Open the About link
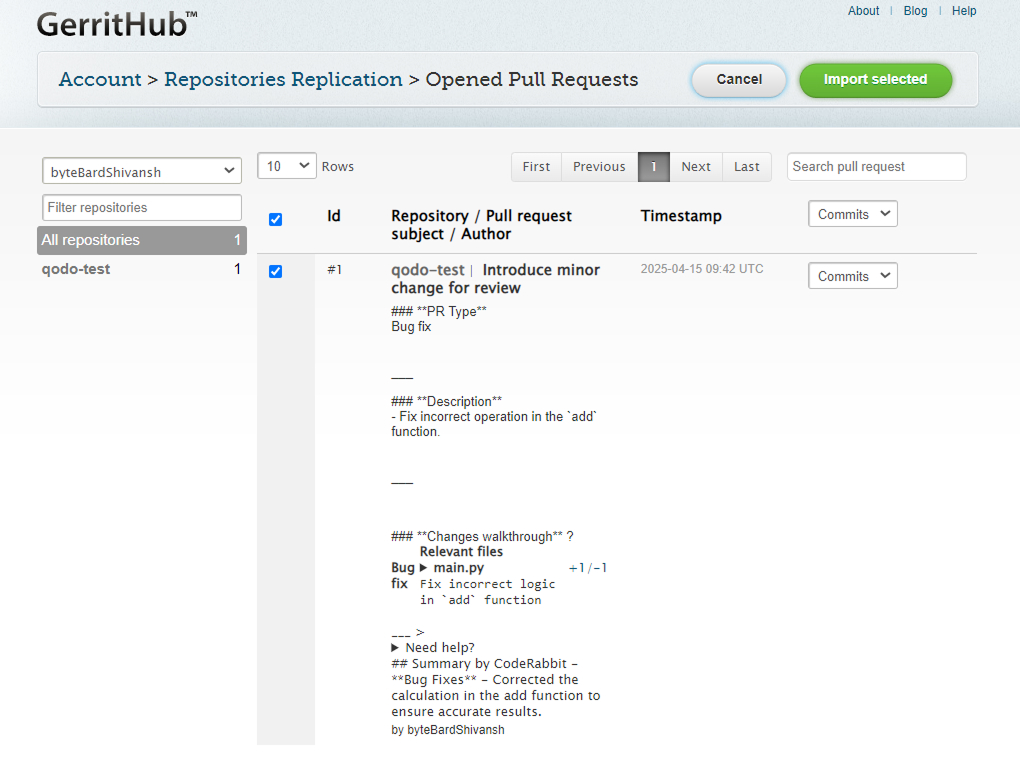Screen dimensions: 1020x767 (x=863, y=11)
